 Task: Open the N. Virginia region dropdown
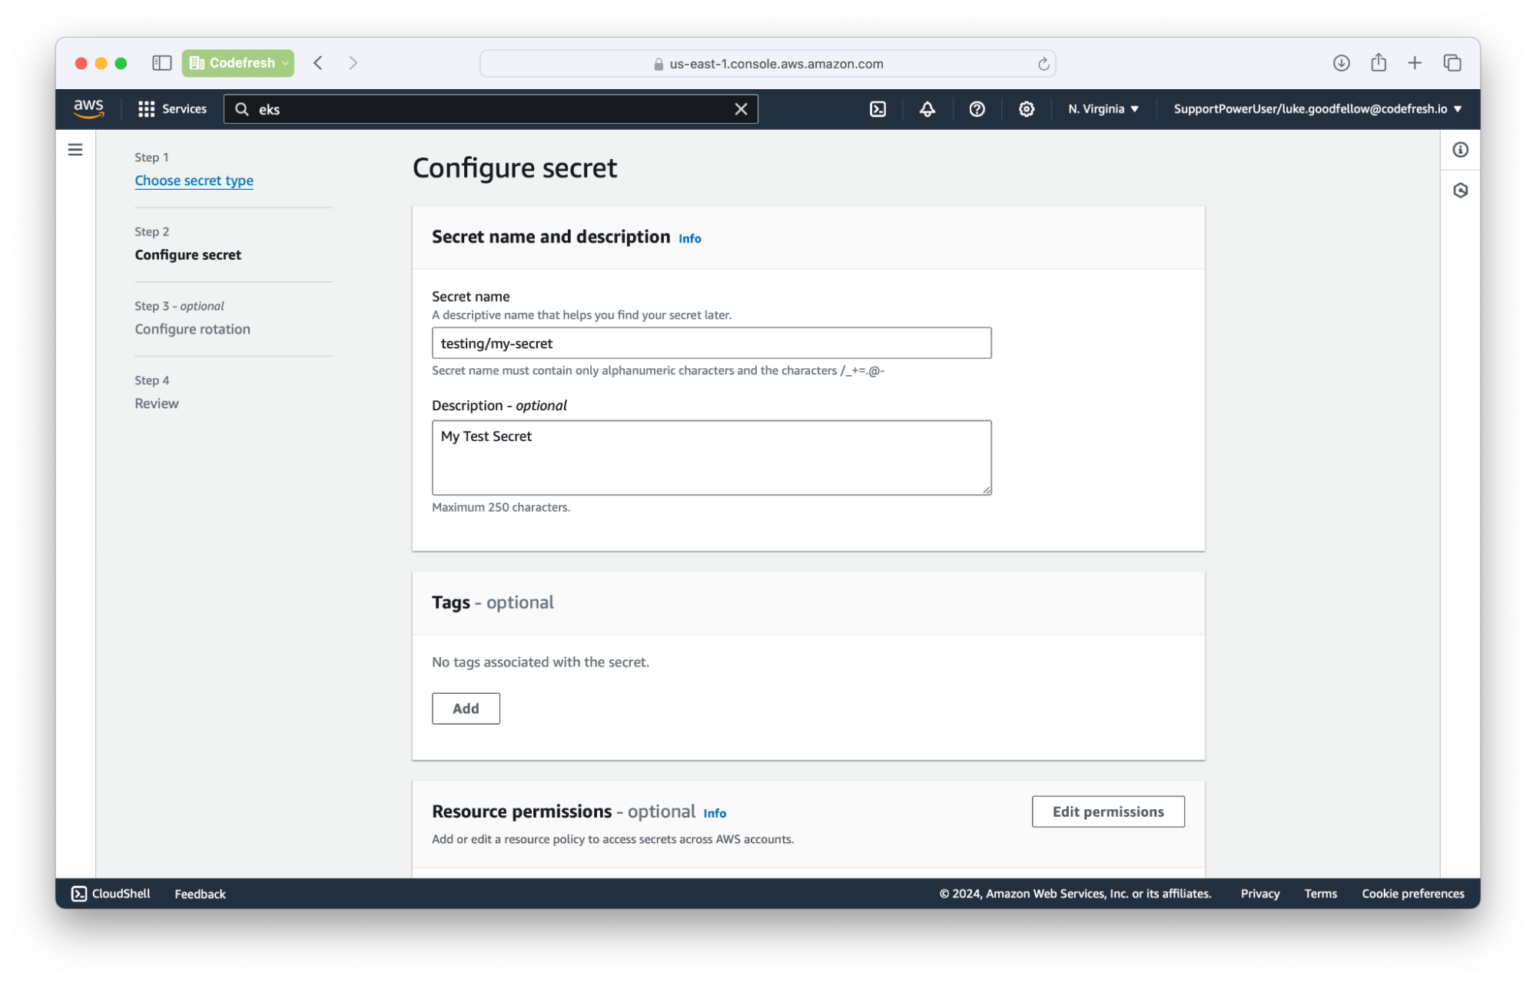coord(1102,108)
